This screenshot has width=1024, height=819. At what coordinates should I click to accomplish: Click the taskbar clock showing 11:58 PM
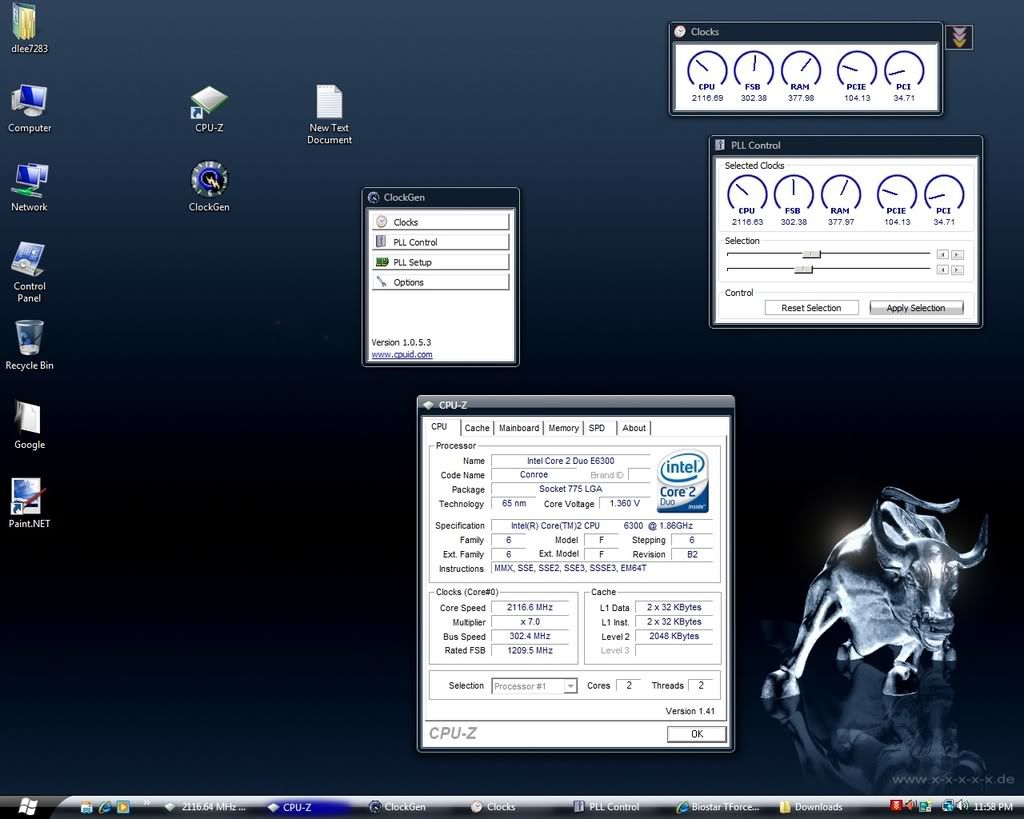point(993,807)
